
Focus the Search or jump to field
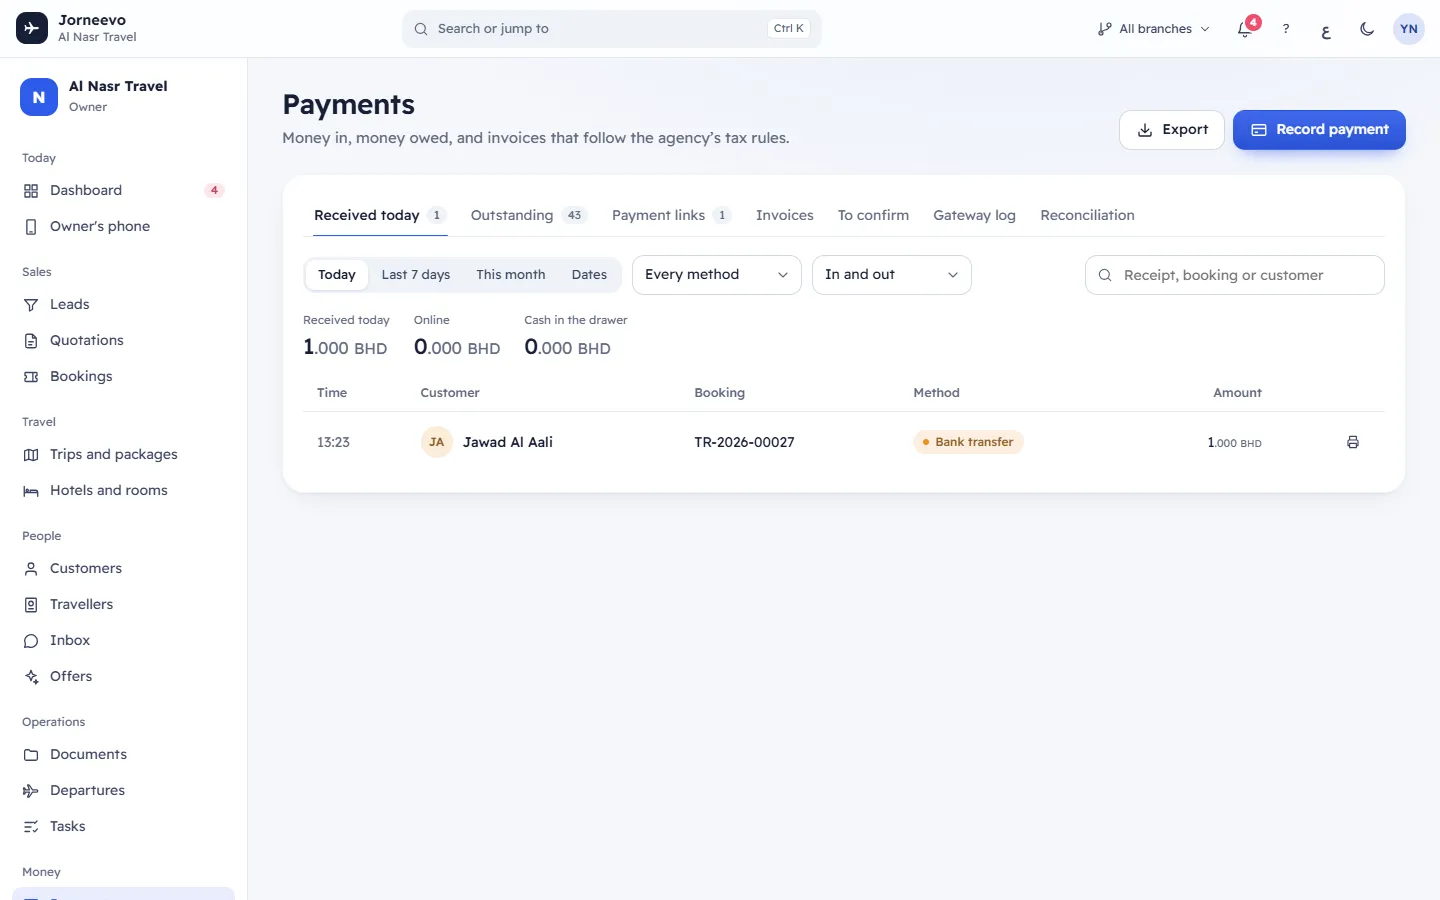[612, 29]
